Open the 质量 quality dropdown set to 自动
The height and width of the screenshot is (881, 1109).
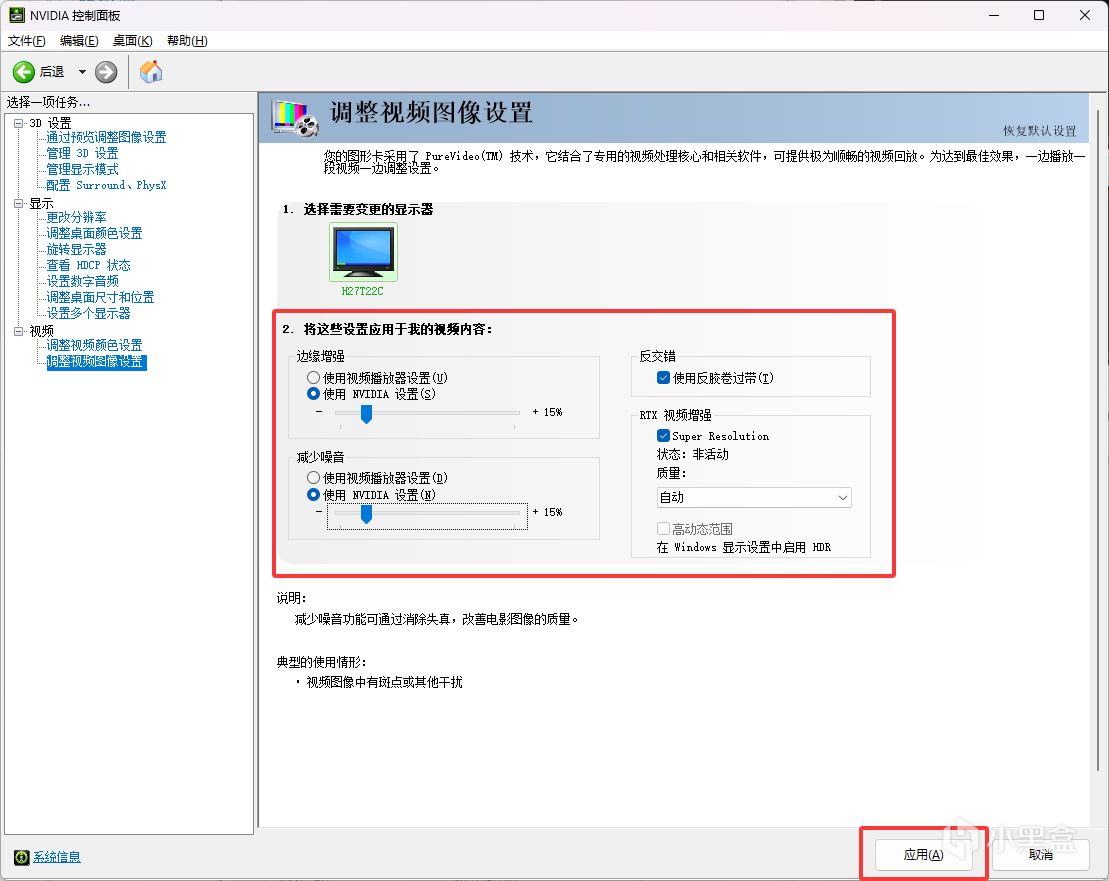tap(754, 497)
